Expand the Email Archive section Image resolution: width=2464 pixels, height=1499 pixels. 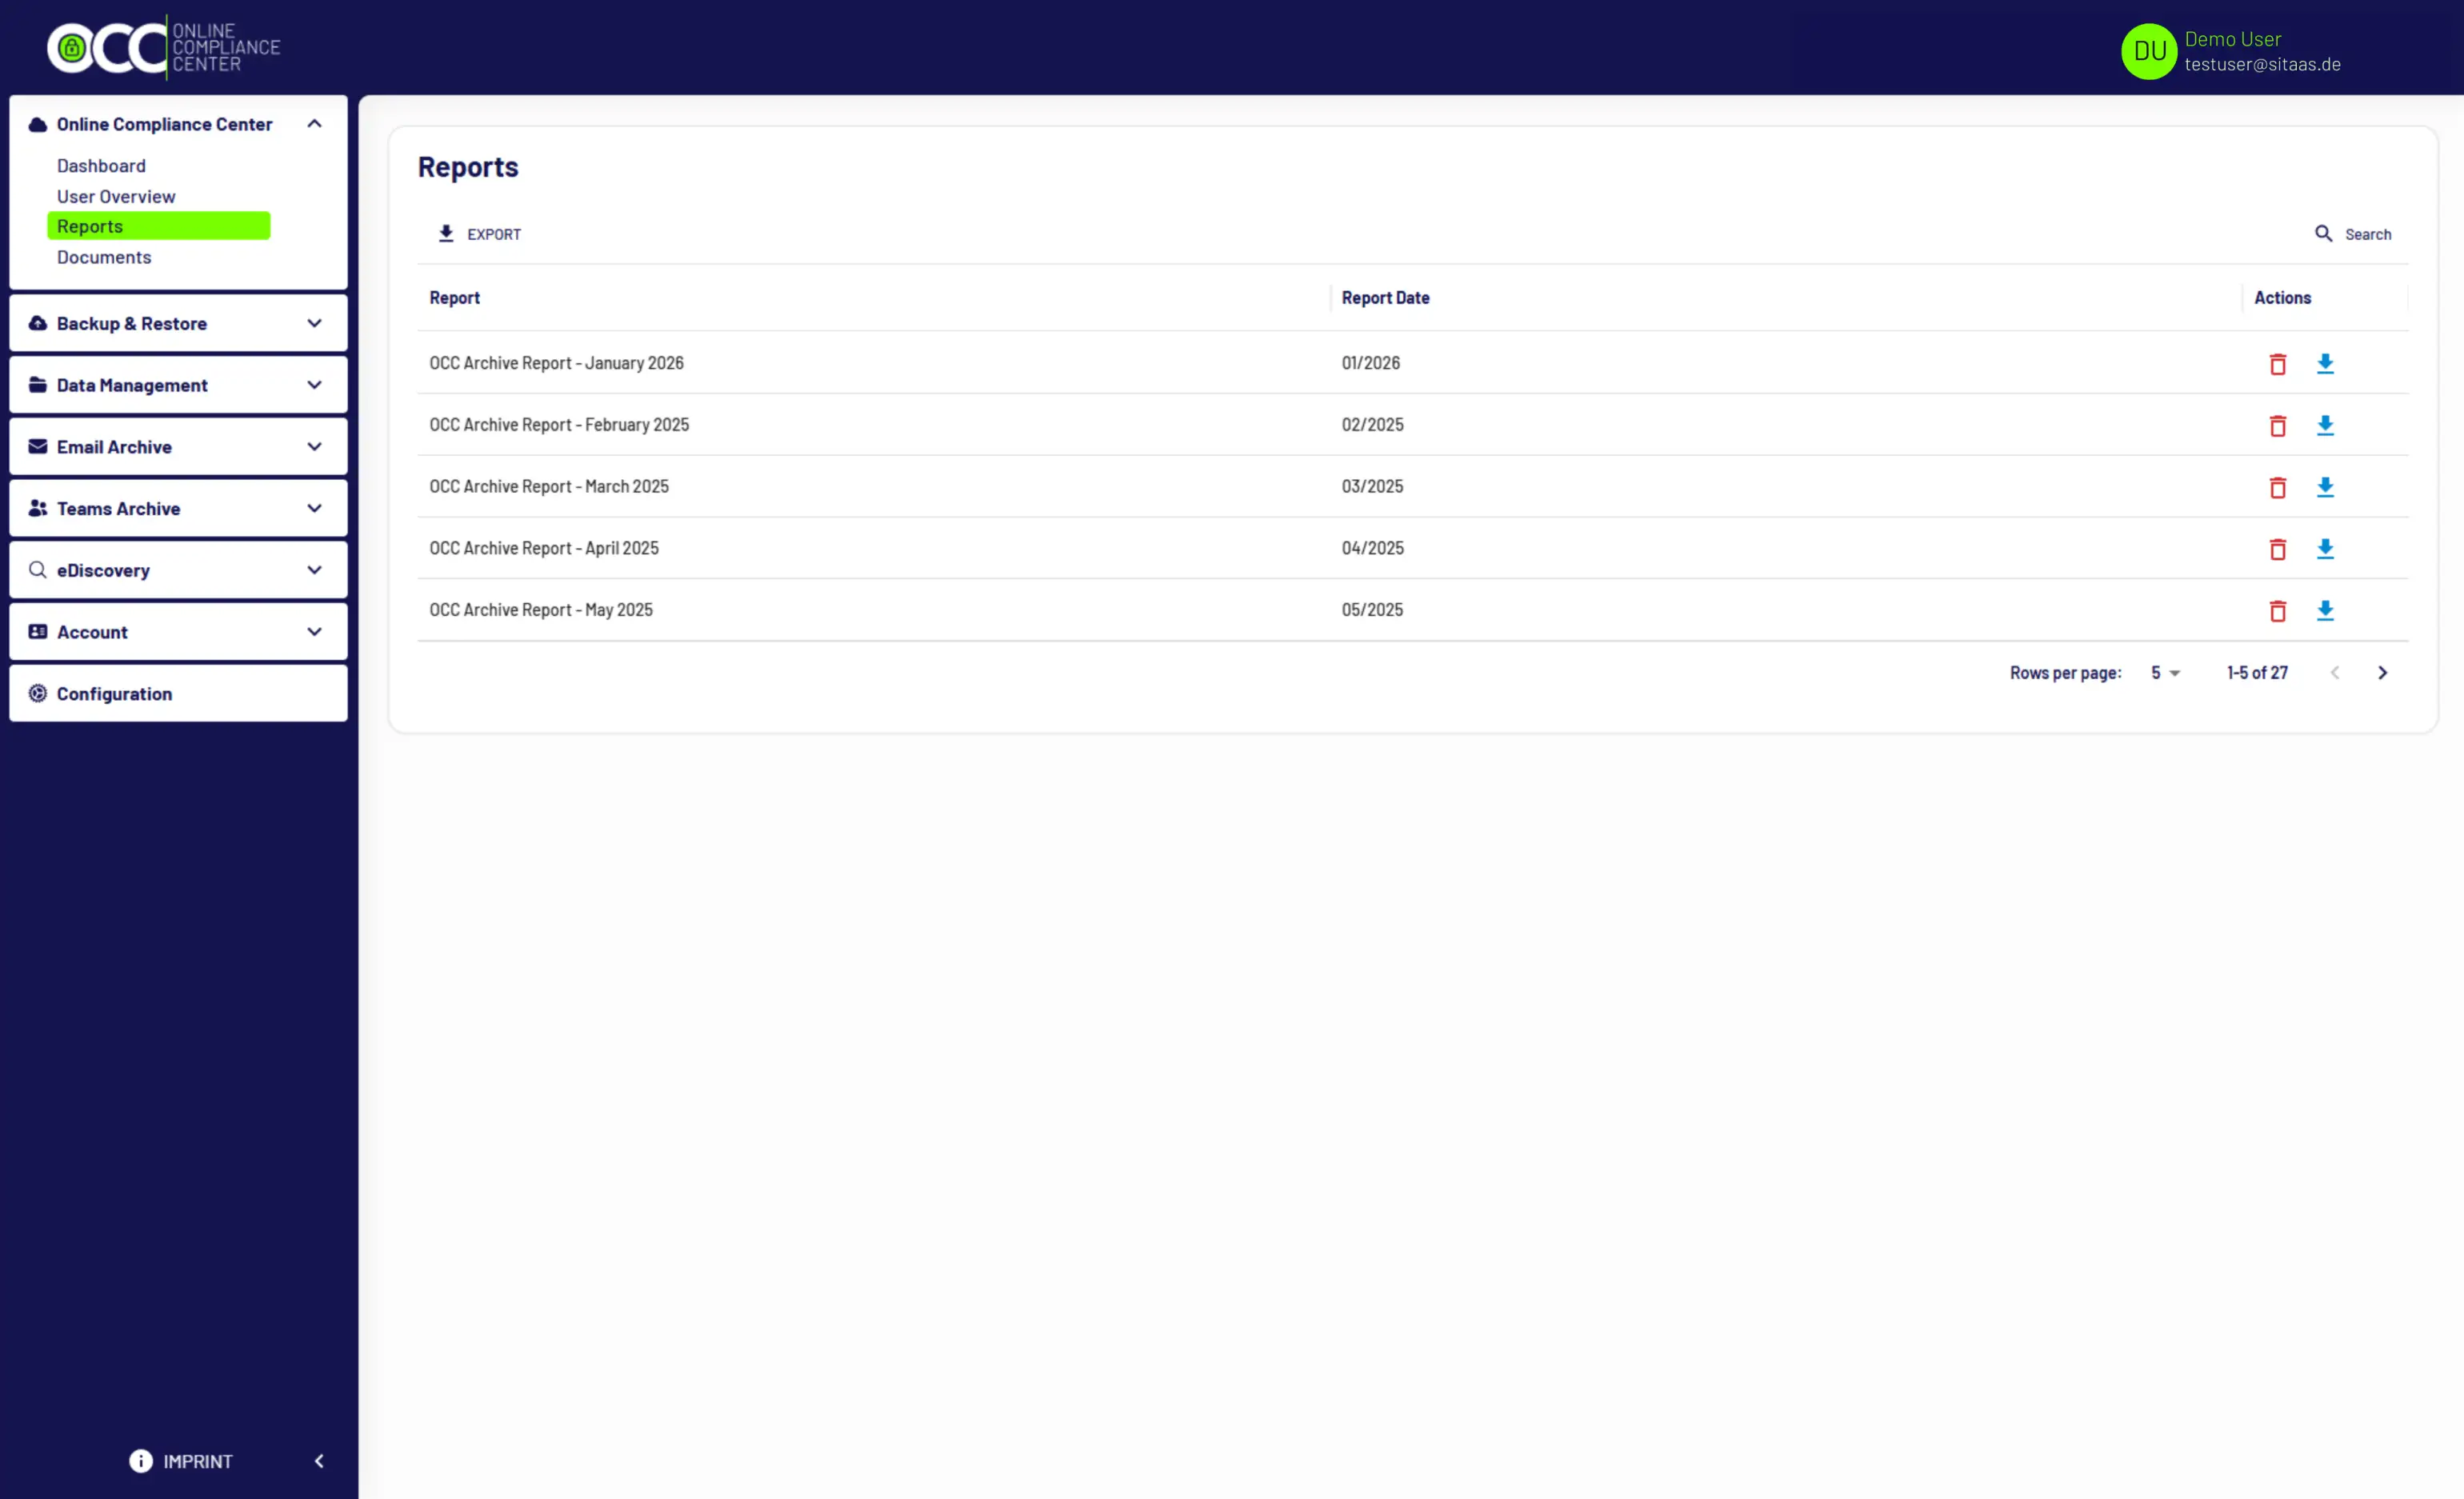[x=178, y=447]
